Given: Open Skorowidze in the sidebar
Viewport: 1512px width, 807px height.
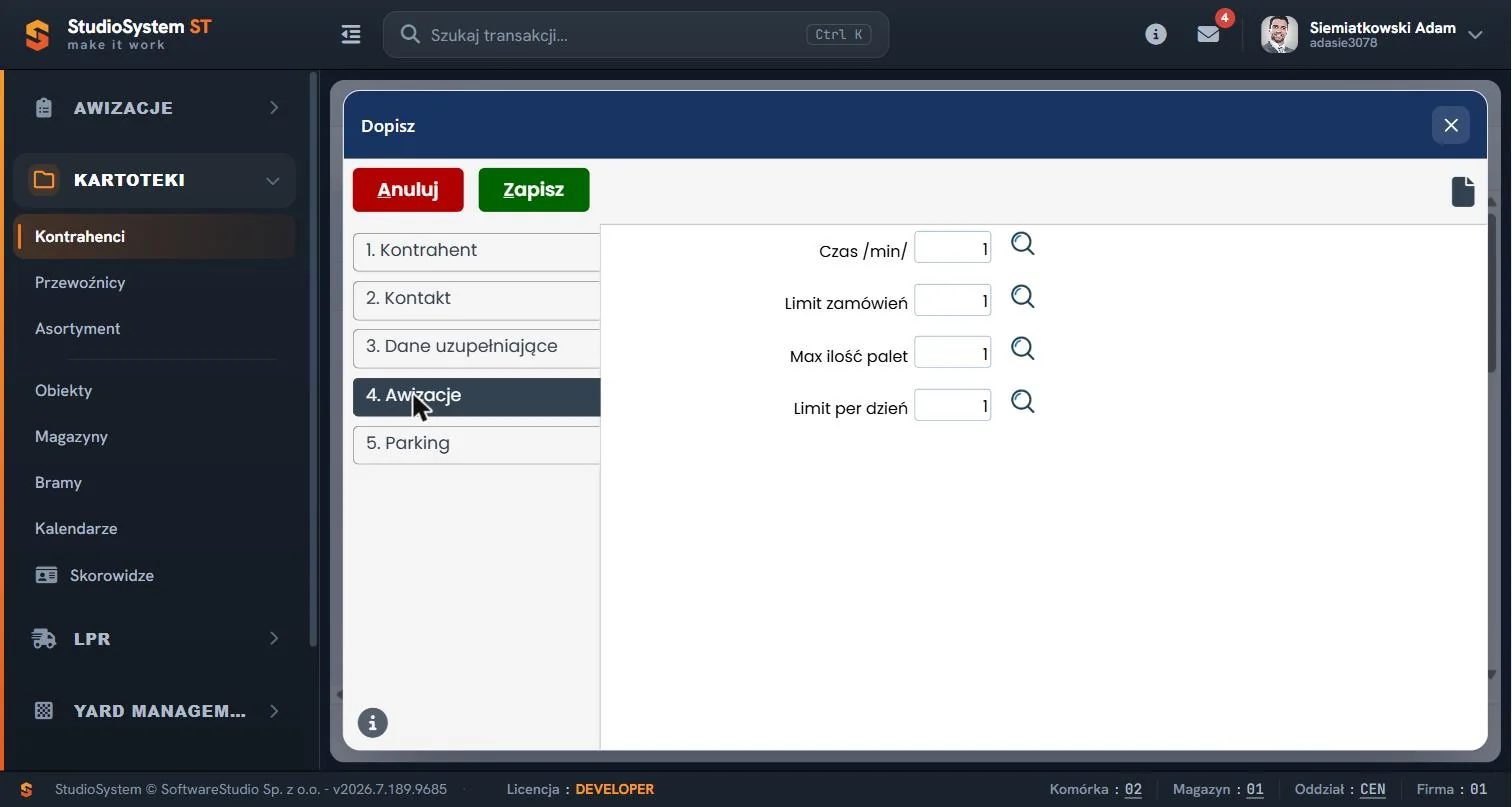Looking at the screenshot, I should tap(112, 576).
